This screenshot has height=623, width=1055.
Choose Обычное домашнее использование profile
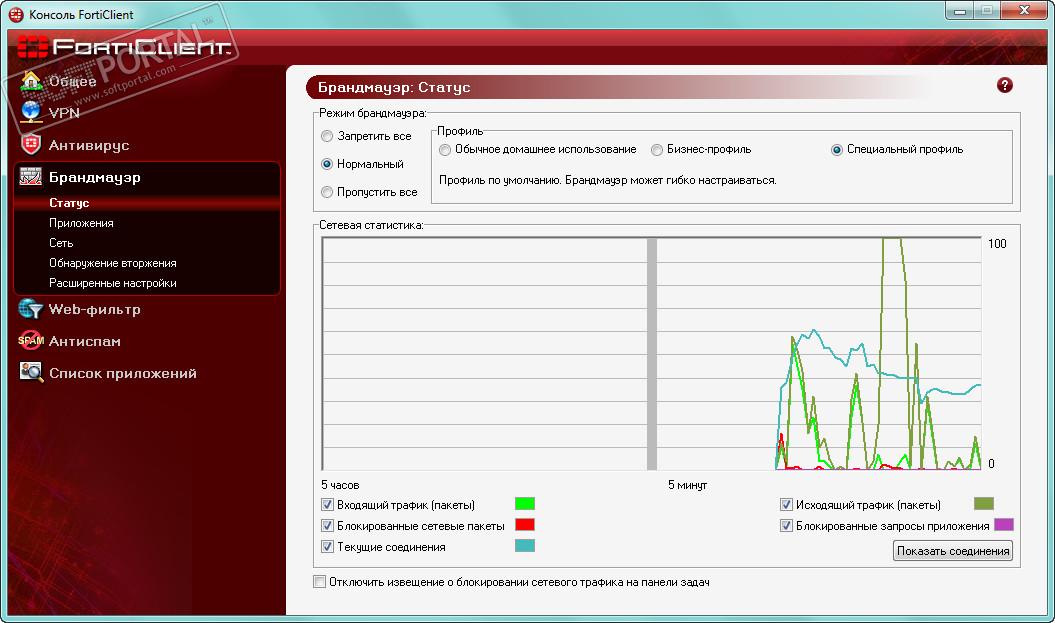(445, 149)
